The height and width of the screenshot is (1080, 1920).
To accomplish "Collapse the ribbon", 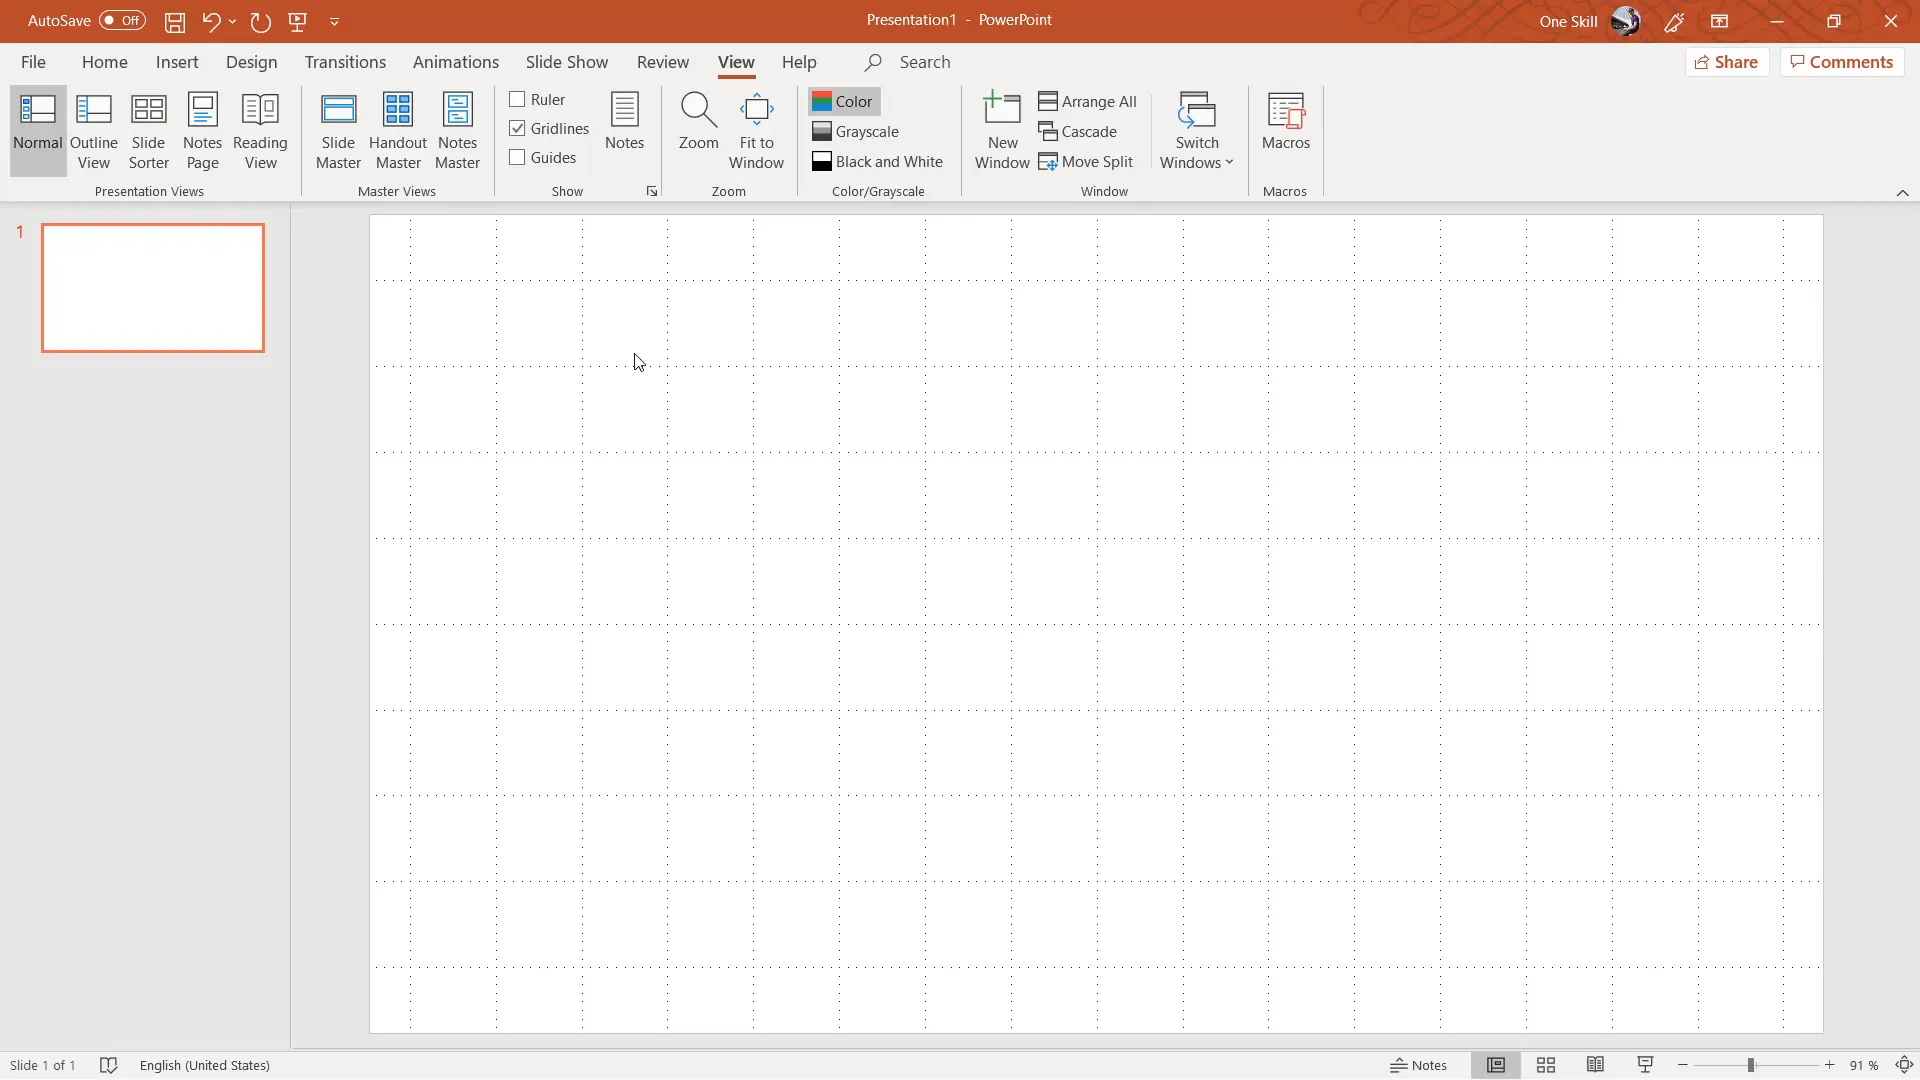I will point(1902,192).
